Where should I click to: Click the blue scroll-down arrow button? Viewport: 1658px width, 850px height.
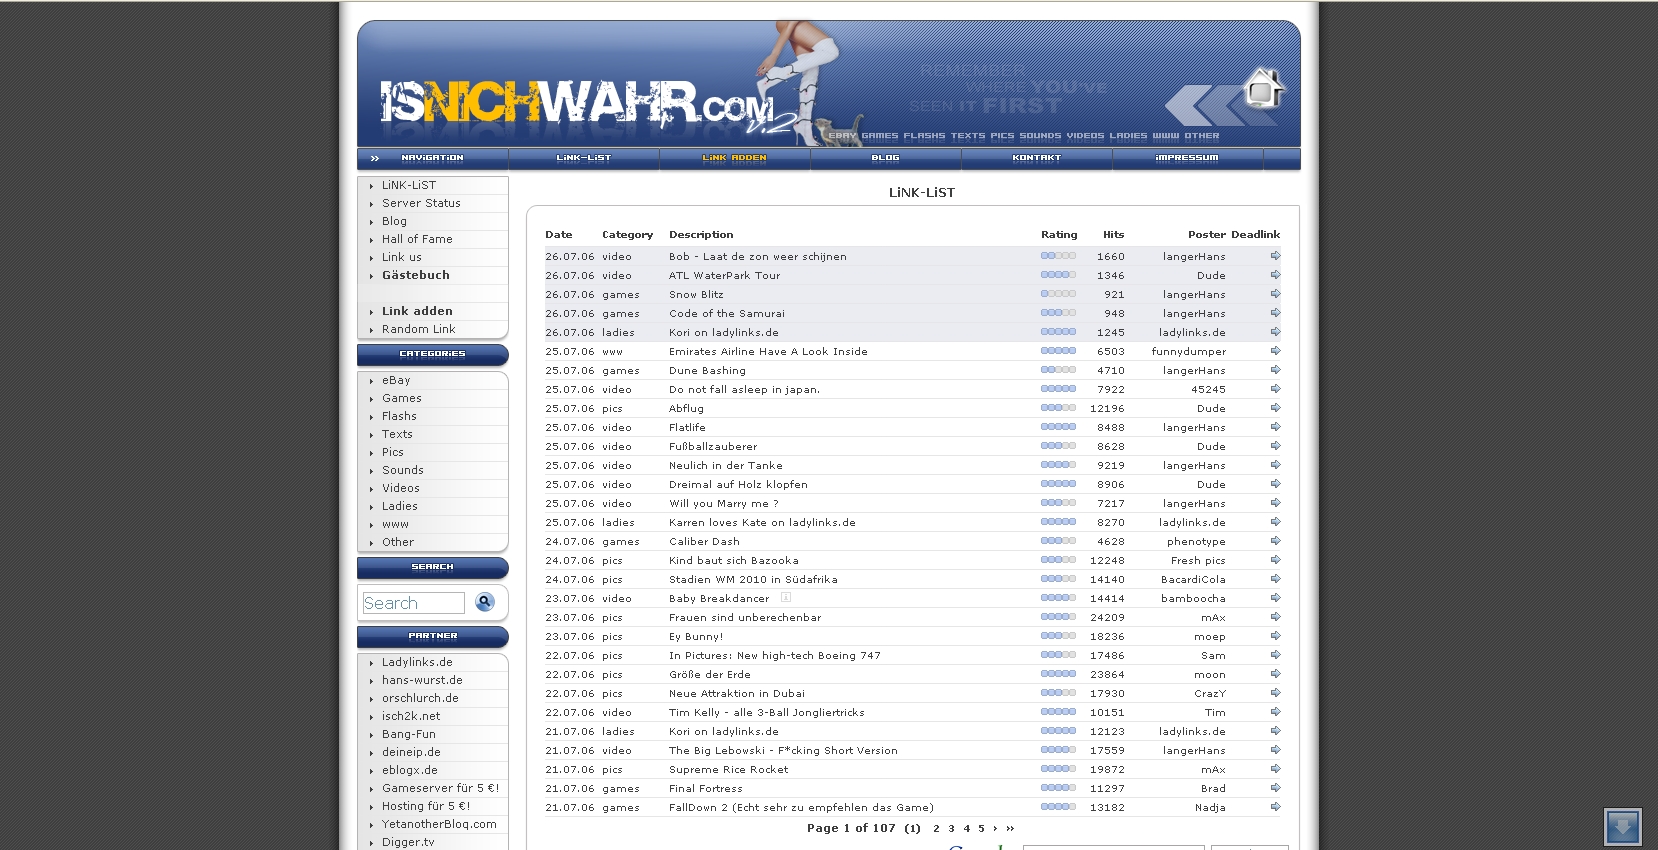(x=1621, y=827)
